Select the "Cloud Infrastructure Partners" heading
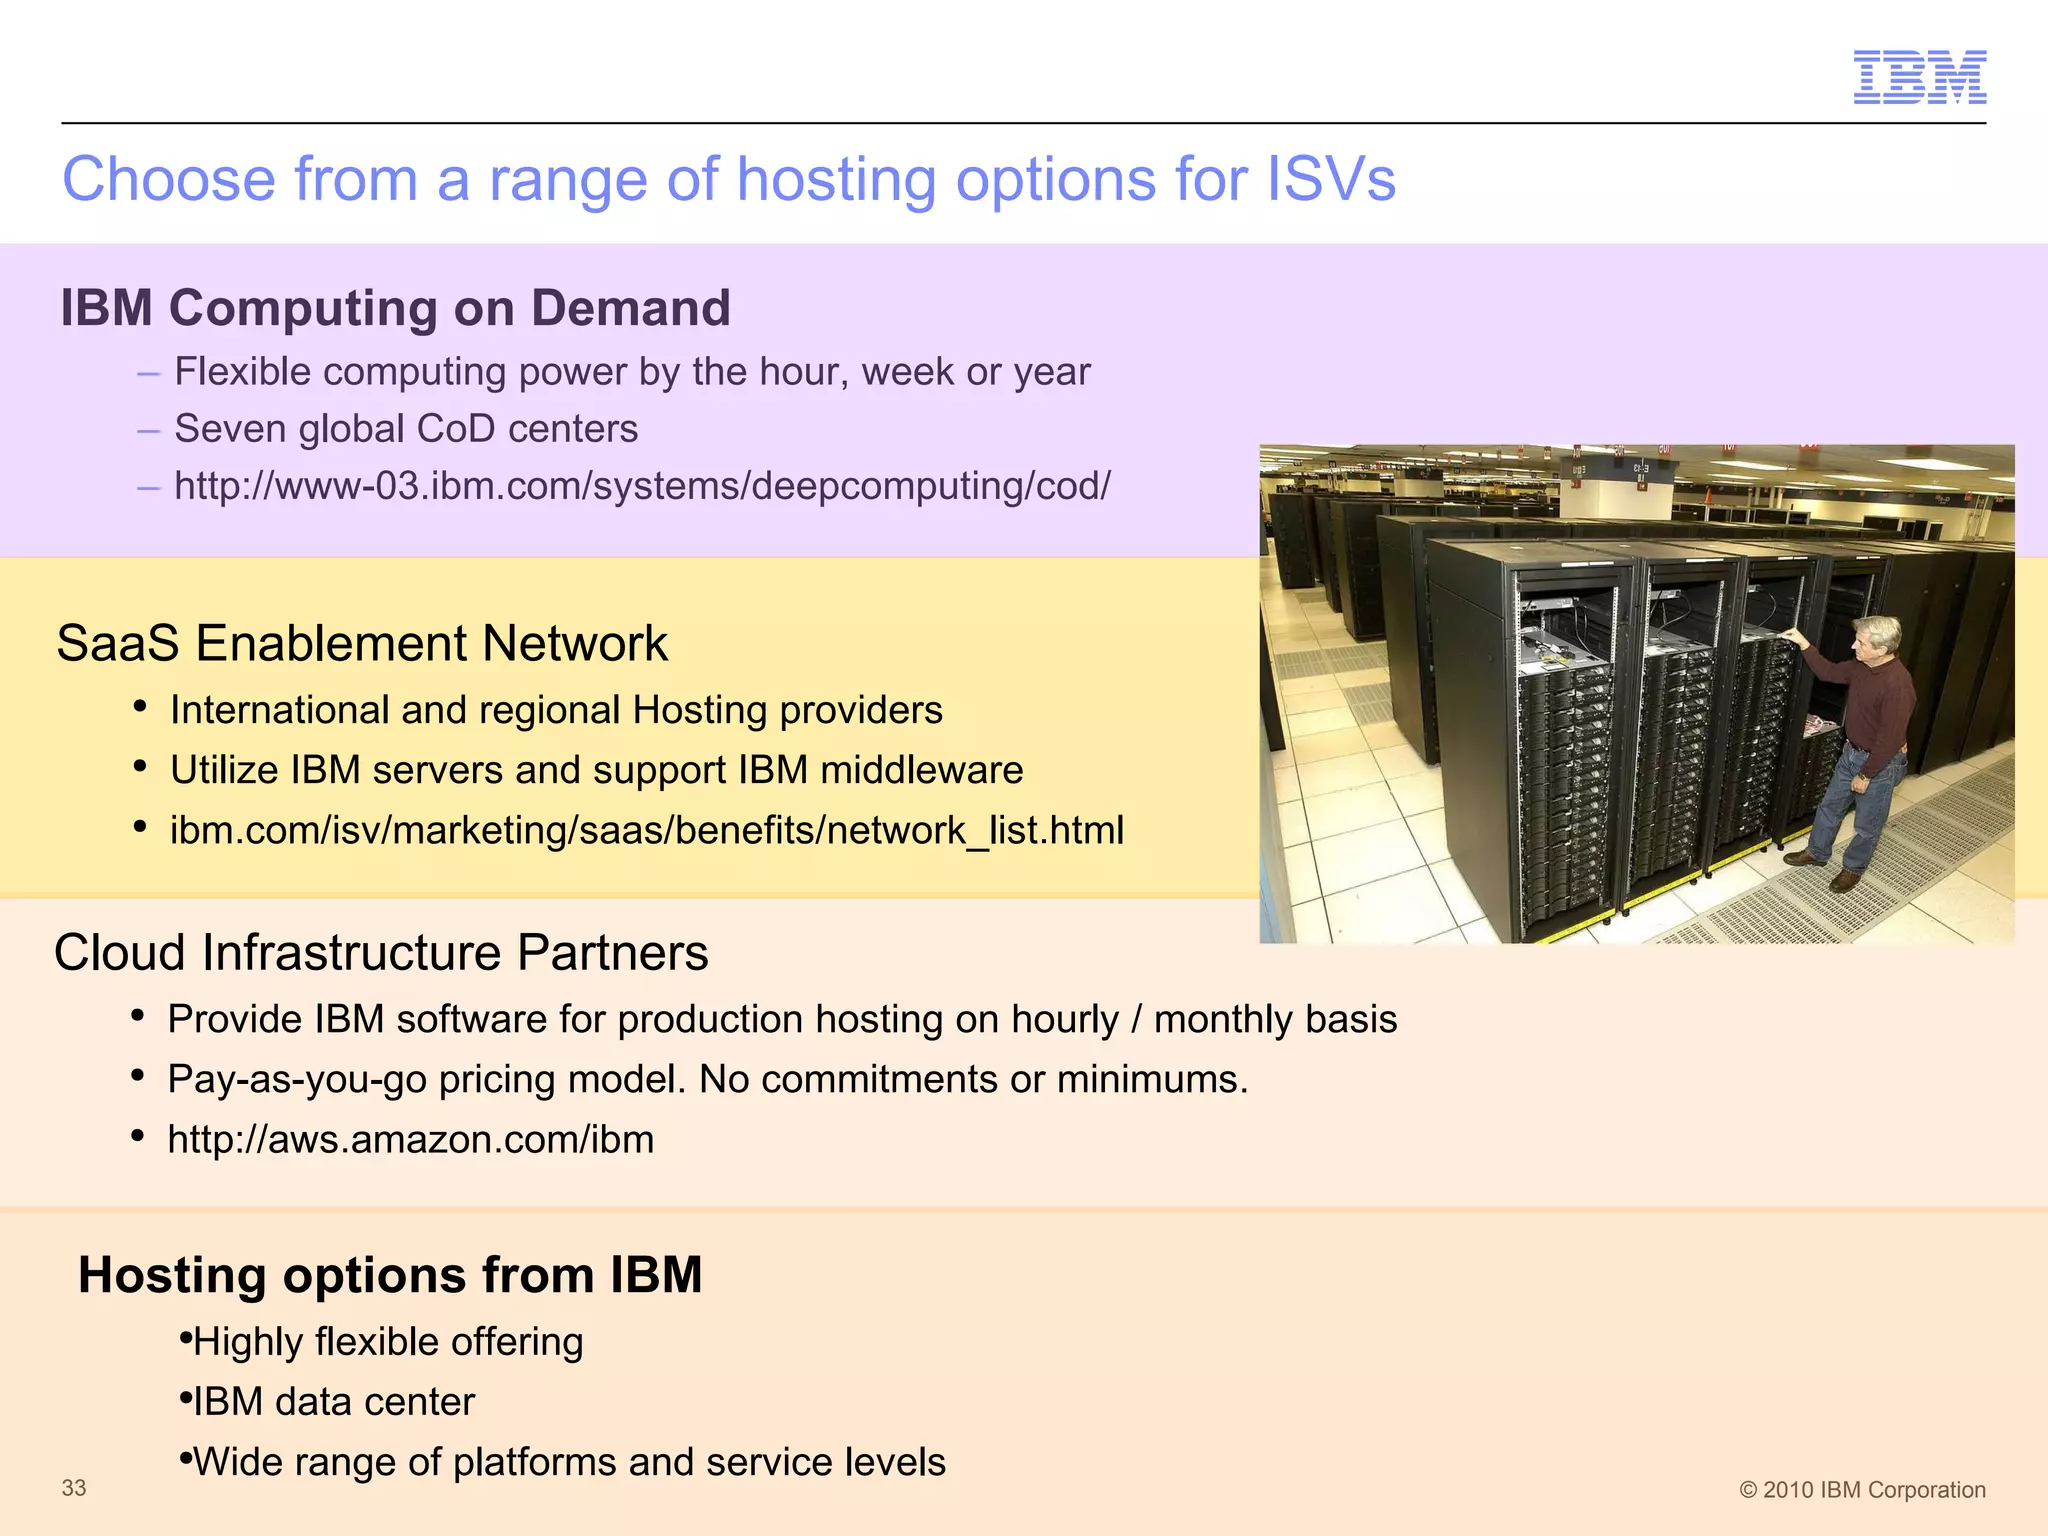Screen dimensions: 2048x1536 [x=381, y=952]
